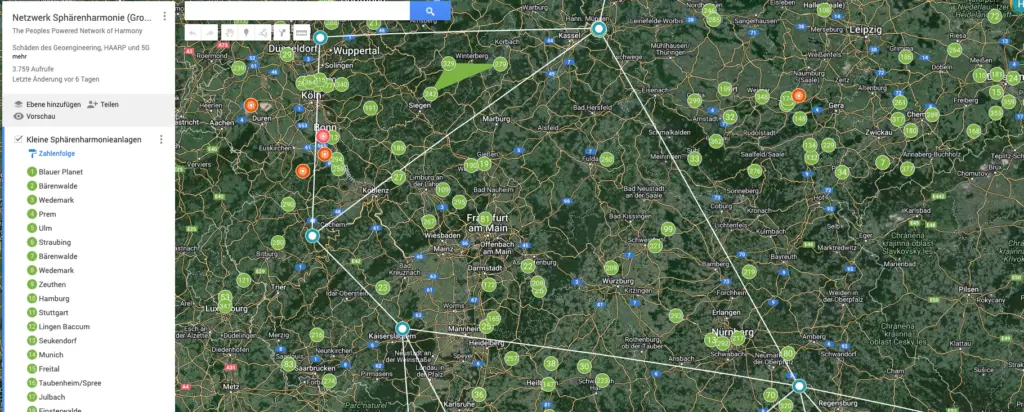Click the teal node marker near Kassel
1024x412 pixels.
click(x=599, y=29)
